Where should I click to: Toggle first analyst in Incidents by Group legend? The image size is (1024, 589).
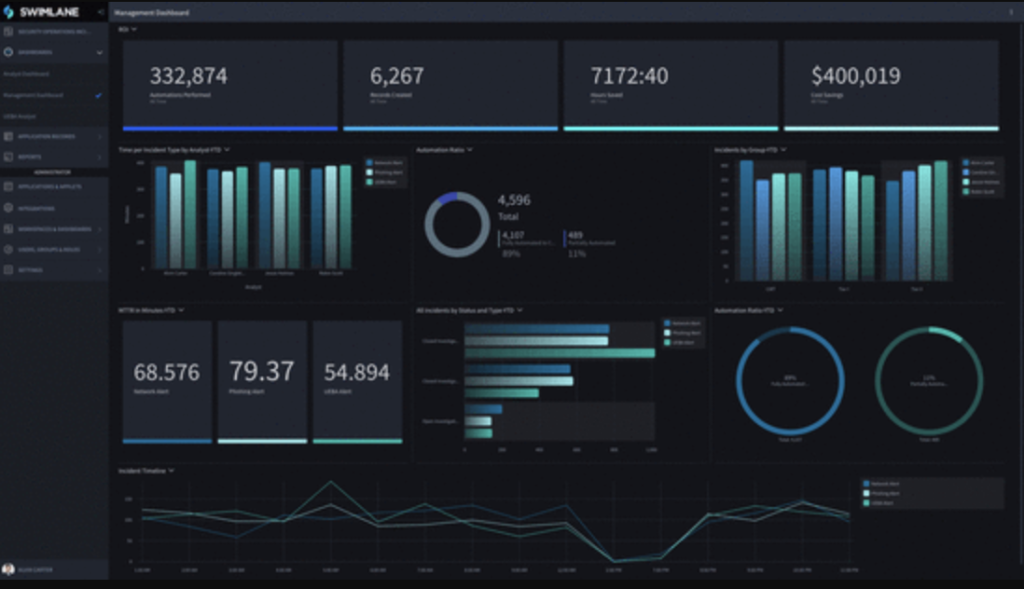pyautogui.click(x=979, y=163)
